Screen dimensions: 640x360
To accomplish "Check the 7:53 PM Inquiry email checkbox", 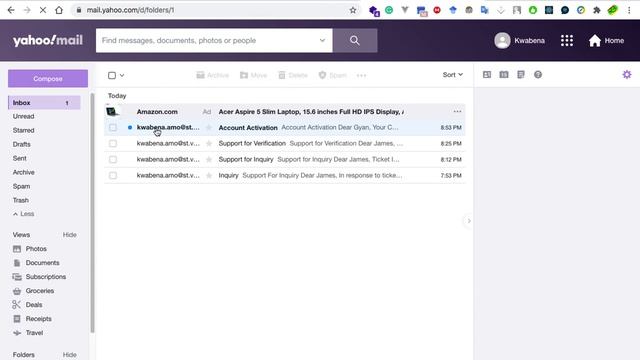I will tap(113, 175).
